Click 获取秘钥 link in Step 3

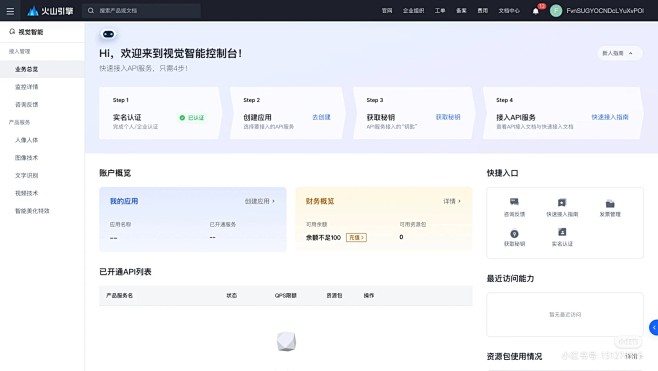point(448,117)
